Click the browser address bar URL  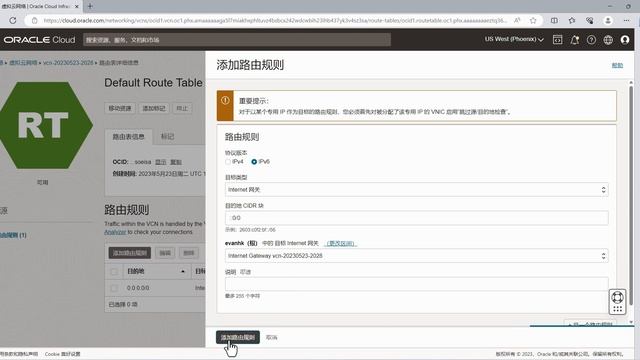click(x=276, y=20)
